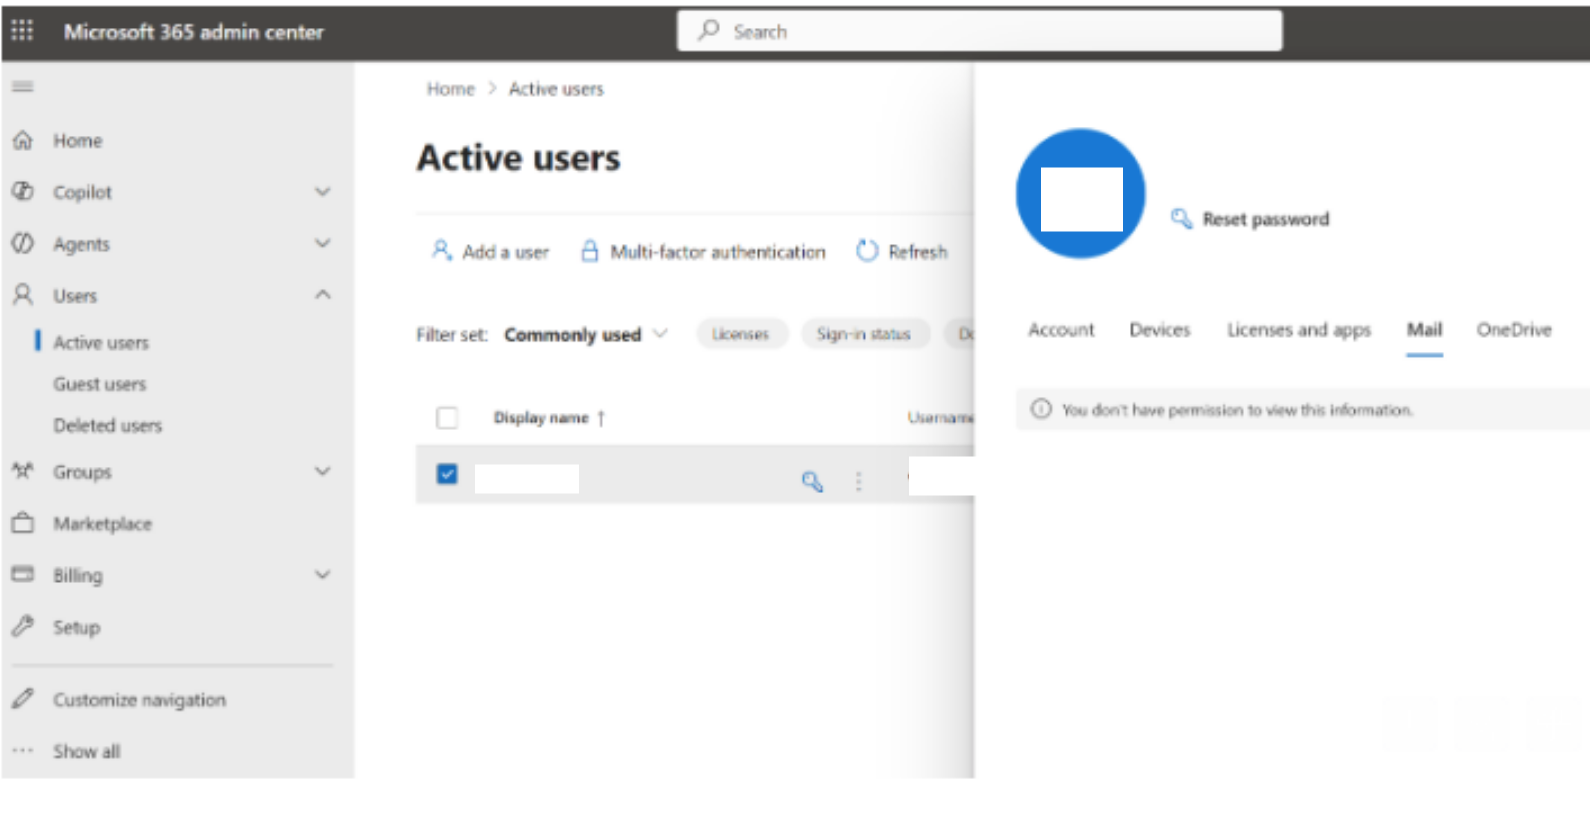Open the app launcher waffle icon
The image size is (1590, 814).
click(22, 31)
